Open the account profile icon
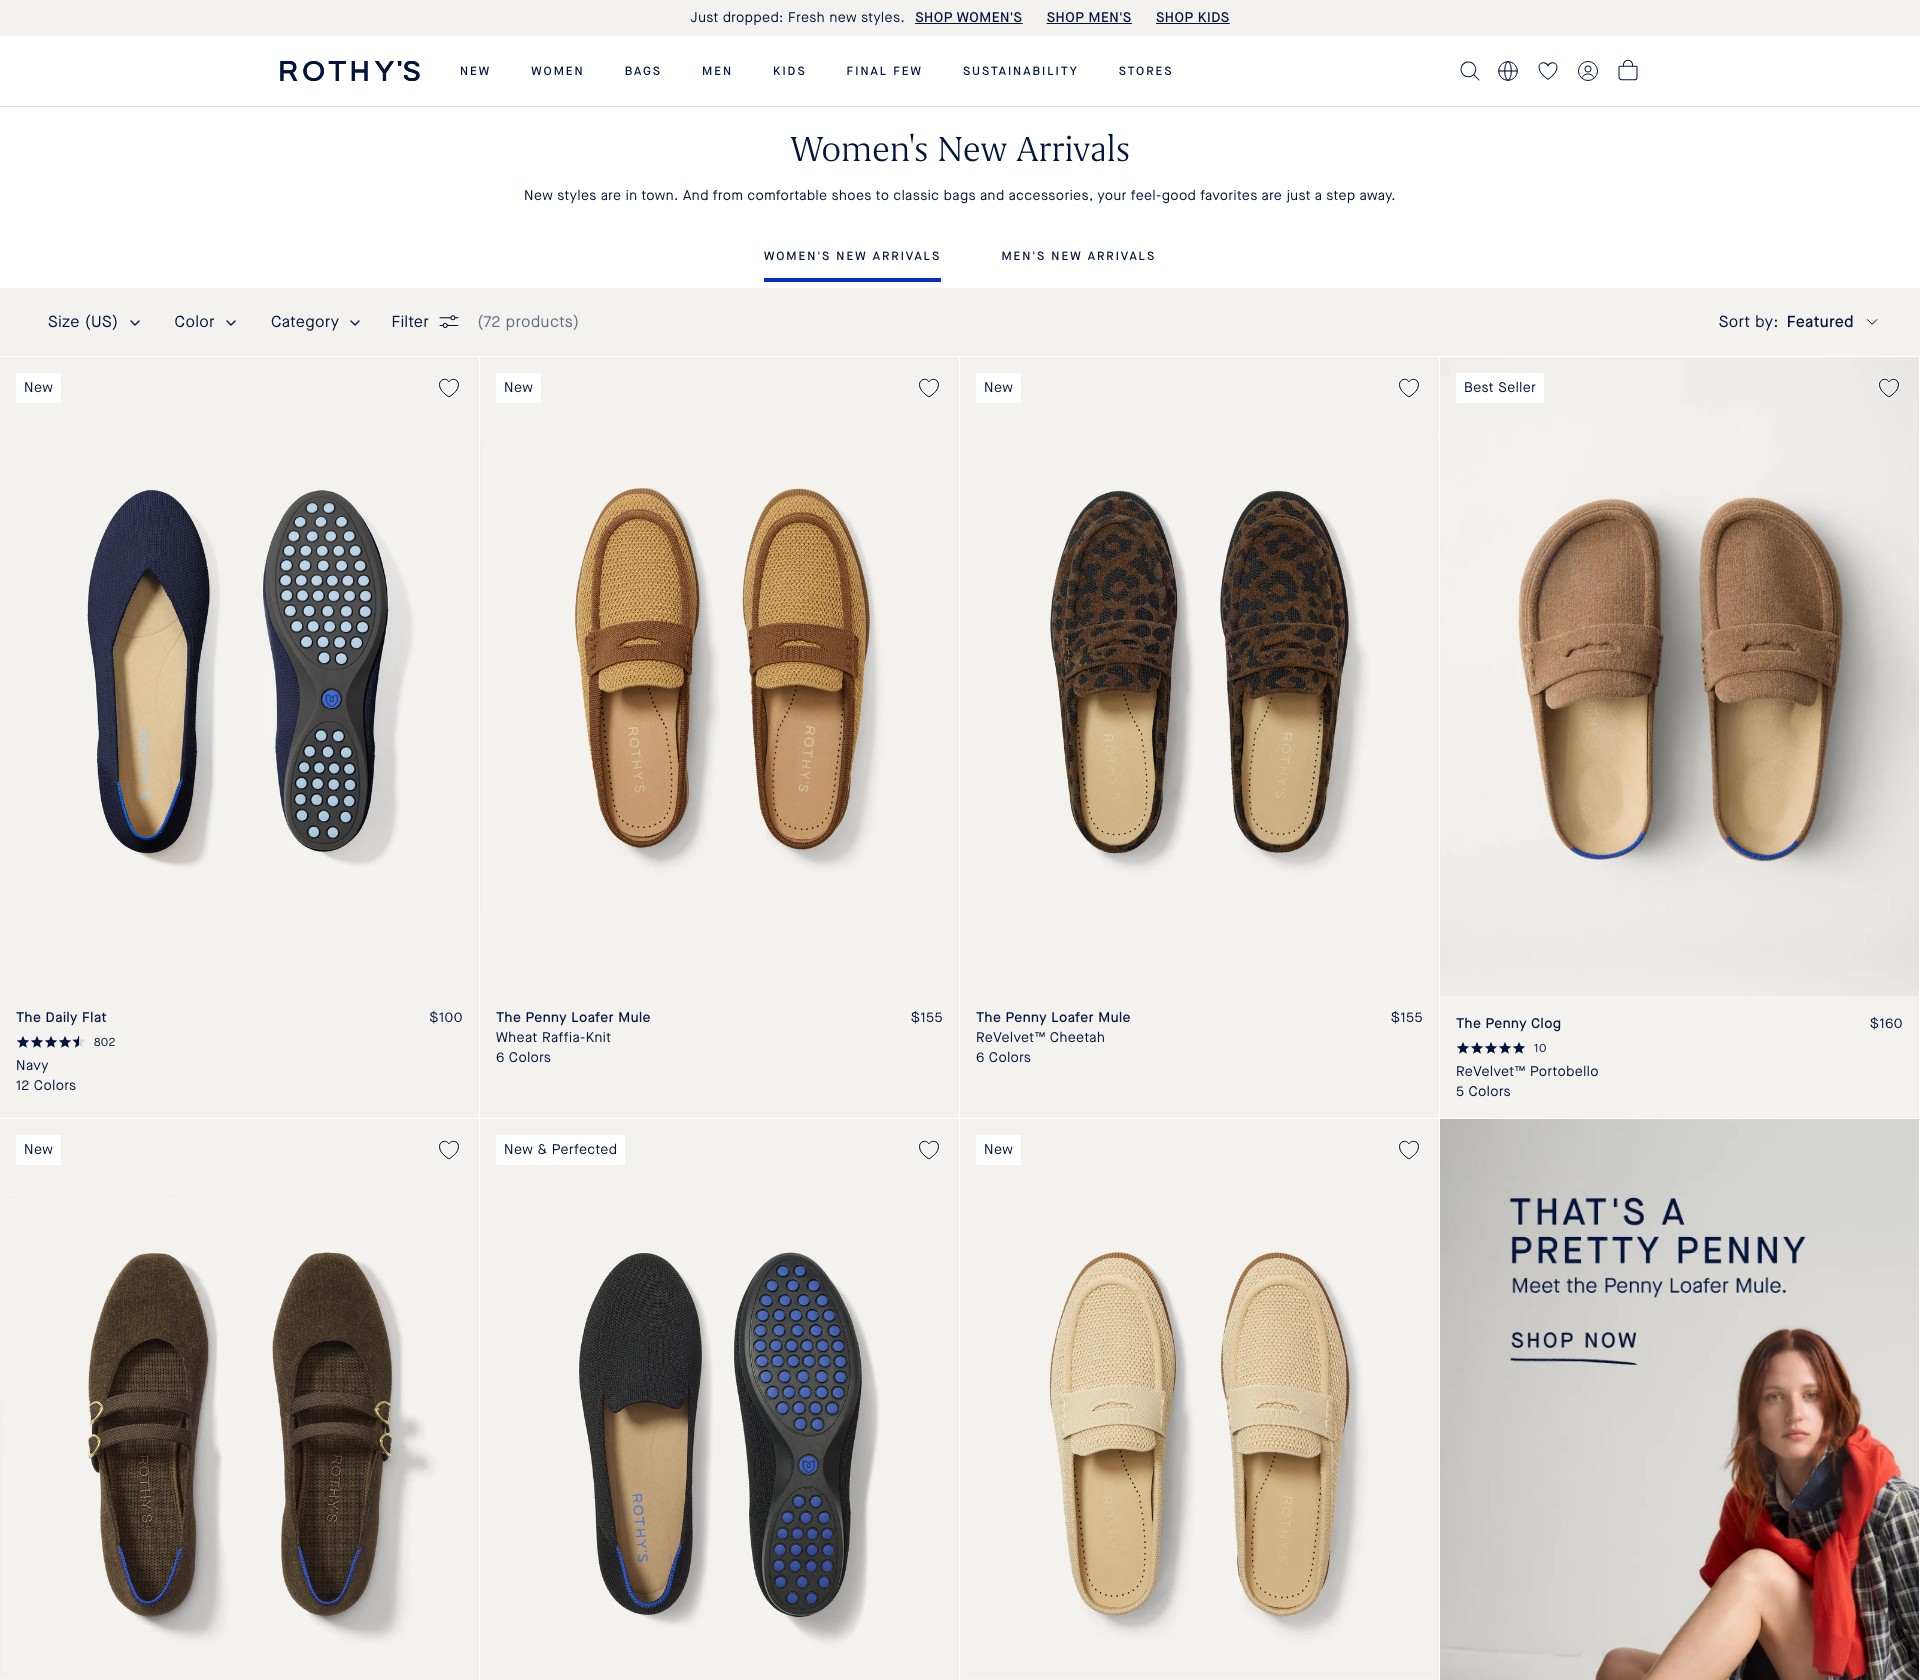 click(1588, 71)
